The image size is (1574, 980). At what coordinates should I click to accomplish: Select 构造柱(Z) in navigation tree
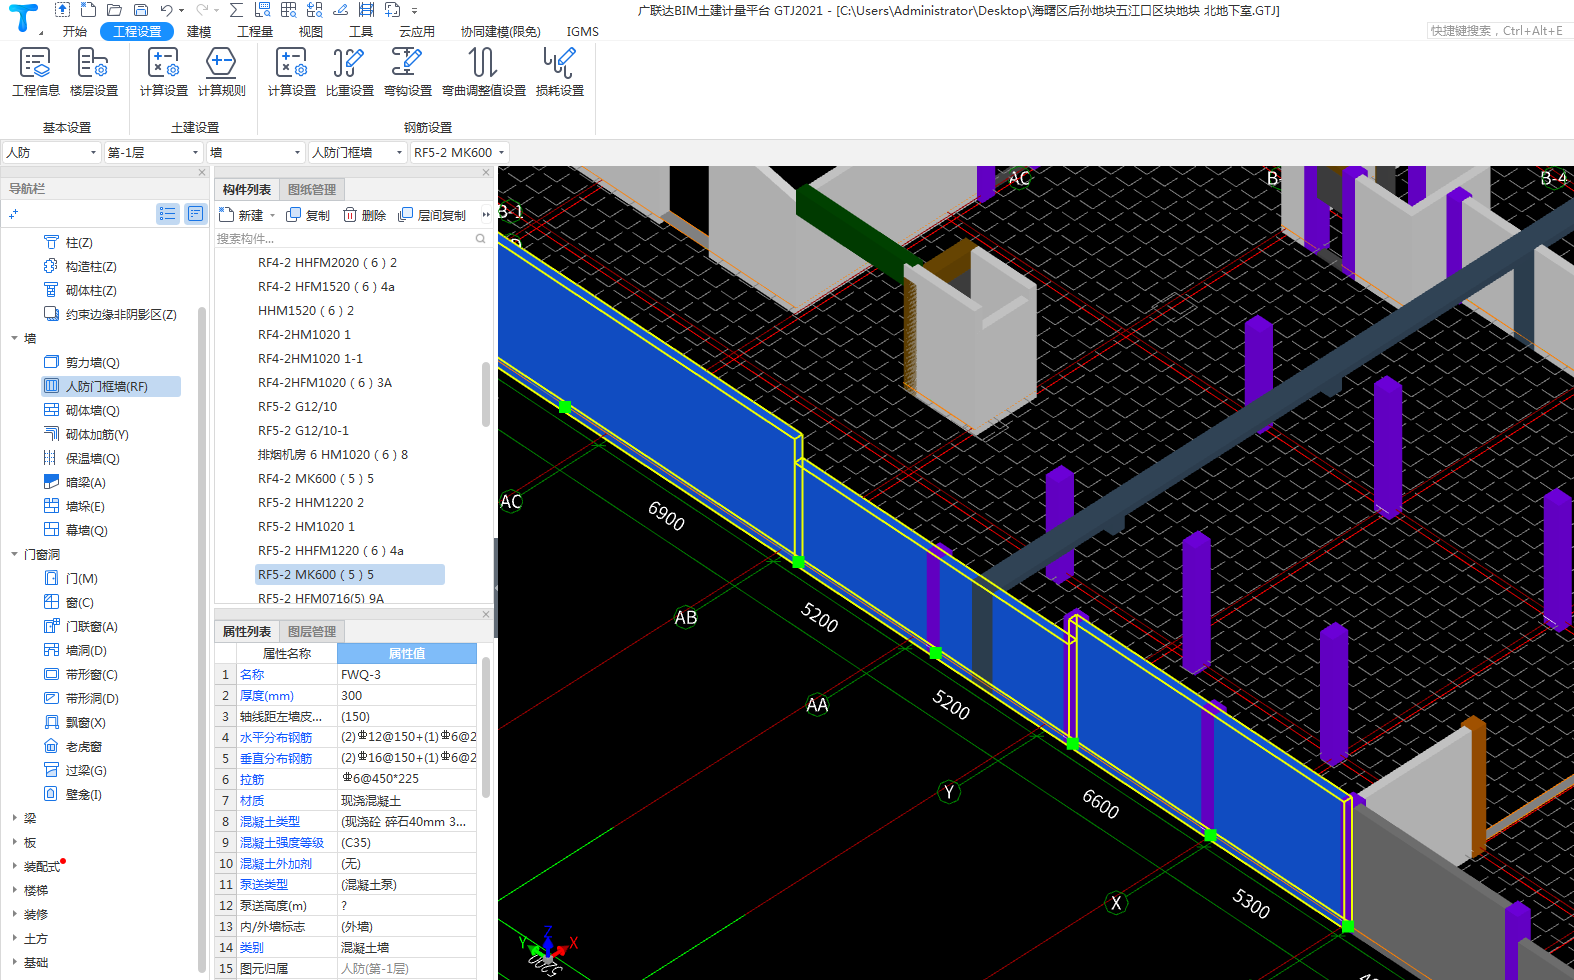pos(91,266)
